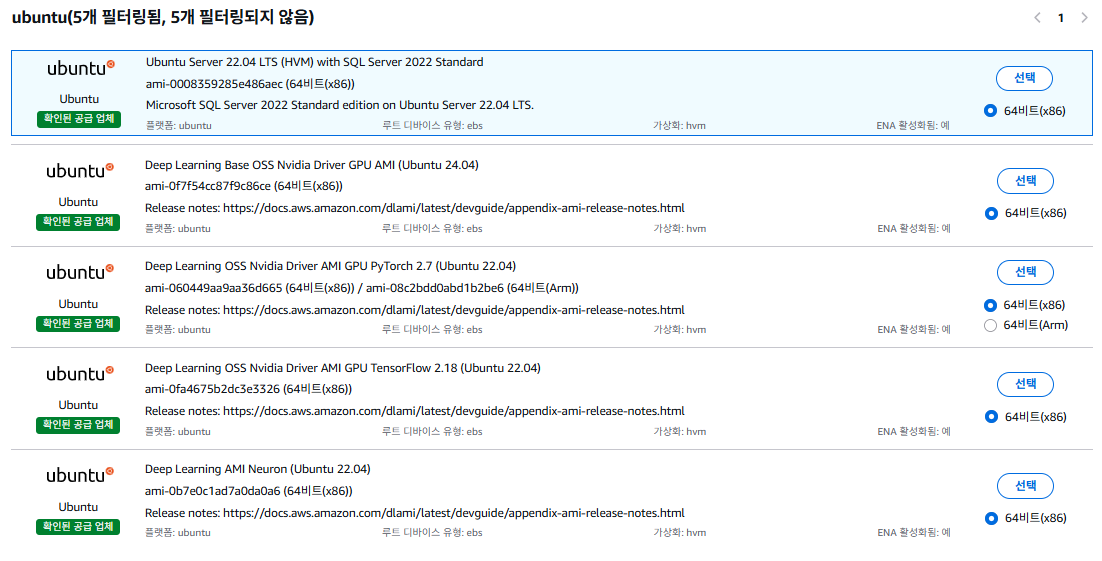Click Ubuntu logo of TensorFlow 2.18 AMI
Screen dimensions: 1102x561
coord(79,373)
